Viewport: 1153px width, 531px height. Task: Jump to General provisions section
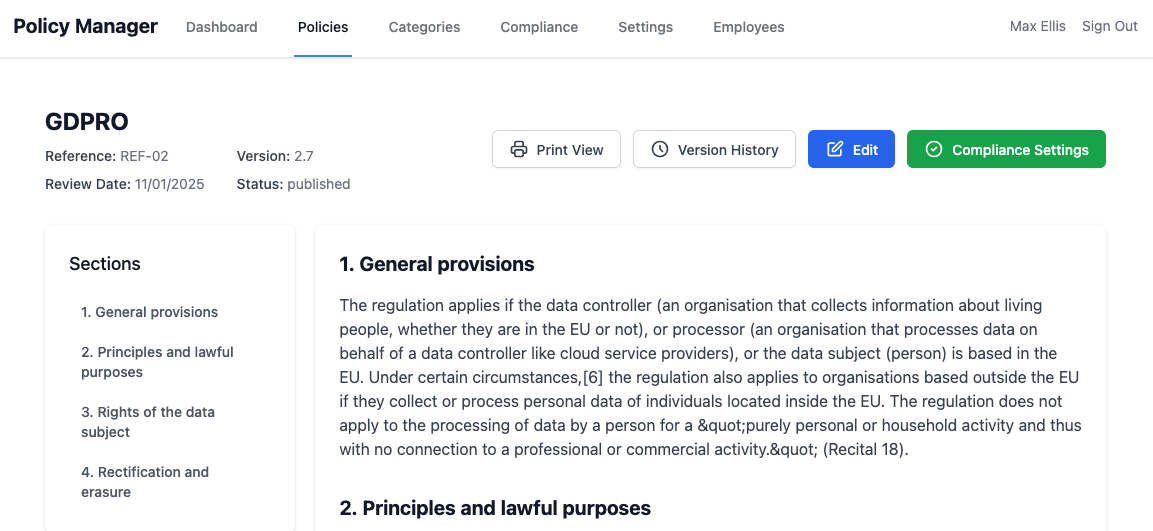click(x=149, y=312)
